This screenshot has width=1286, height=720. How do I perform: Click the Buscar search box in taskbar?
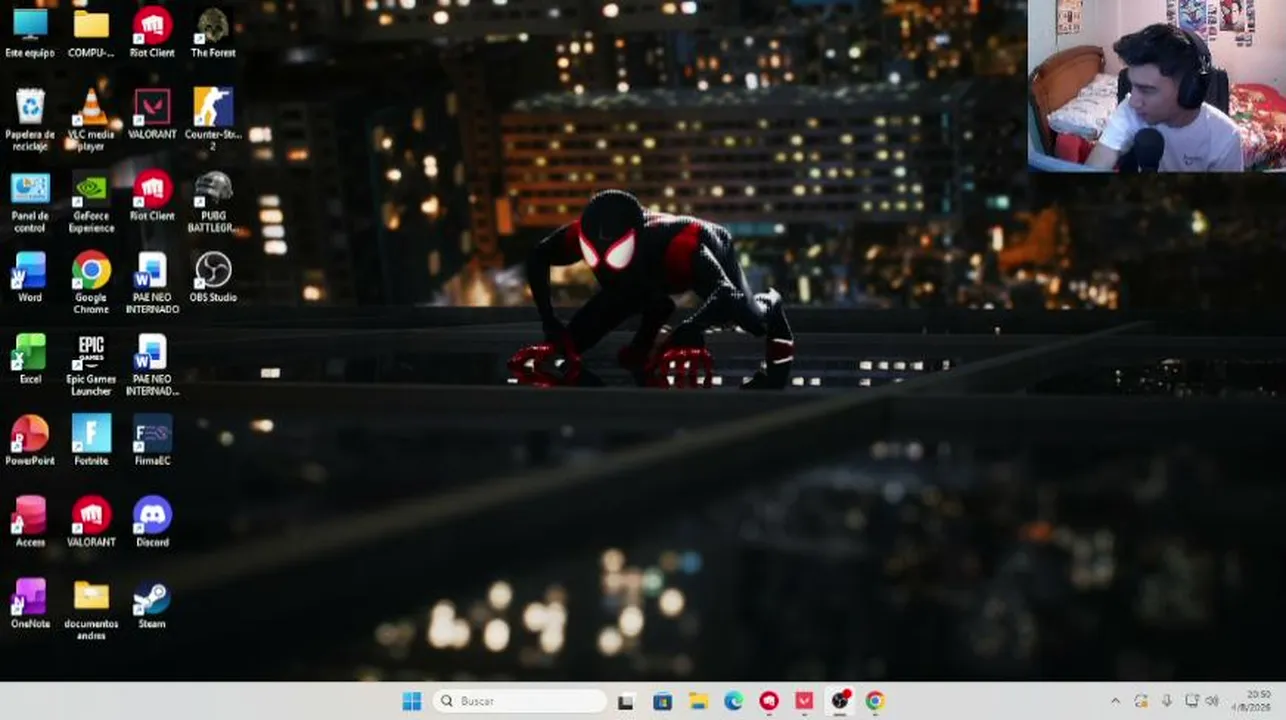tap(520, 701)
